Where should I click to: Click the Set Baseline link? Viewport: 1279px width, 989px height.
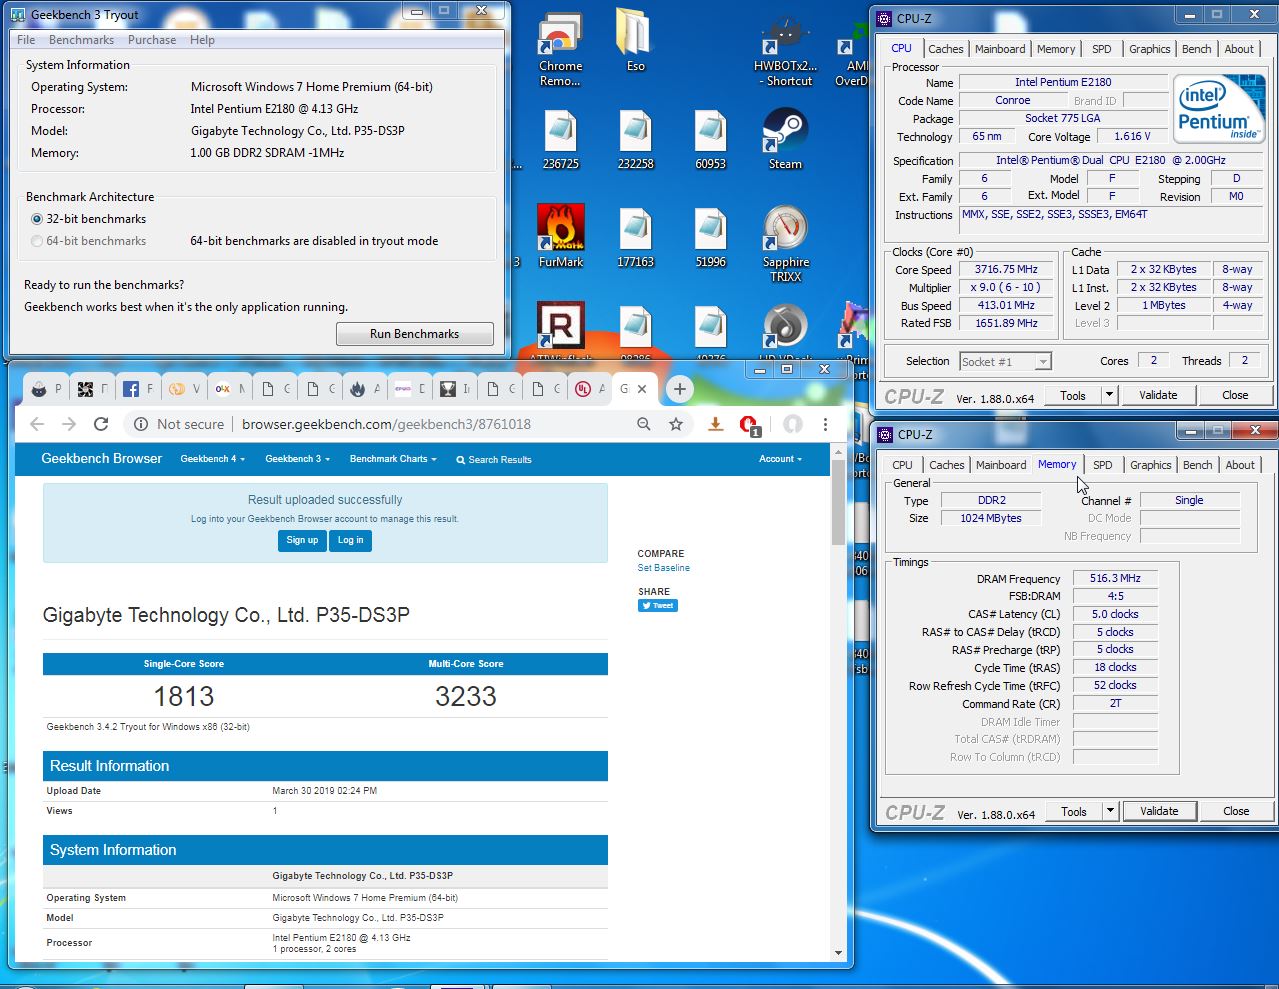[x=664, y=568]
